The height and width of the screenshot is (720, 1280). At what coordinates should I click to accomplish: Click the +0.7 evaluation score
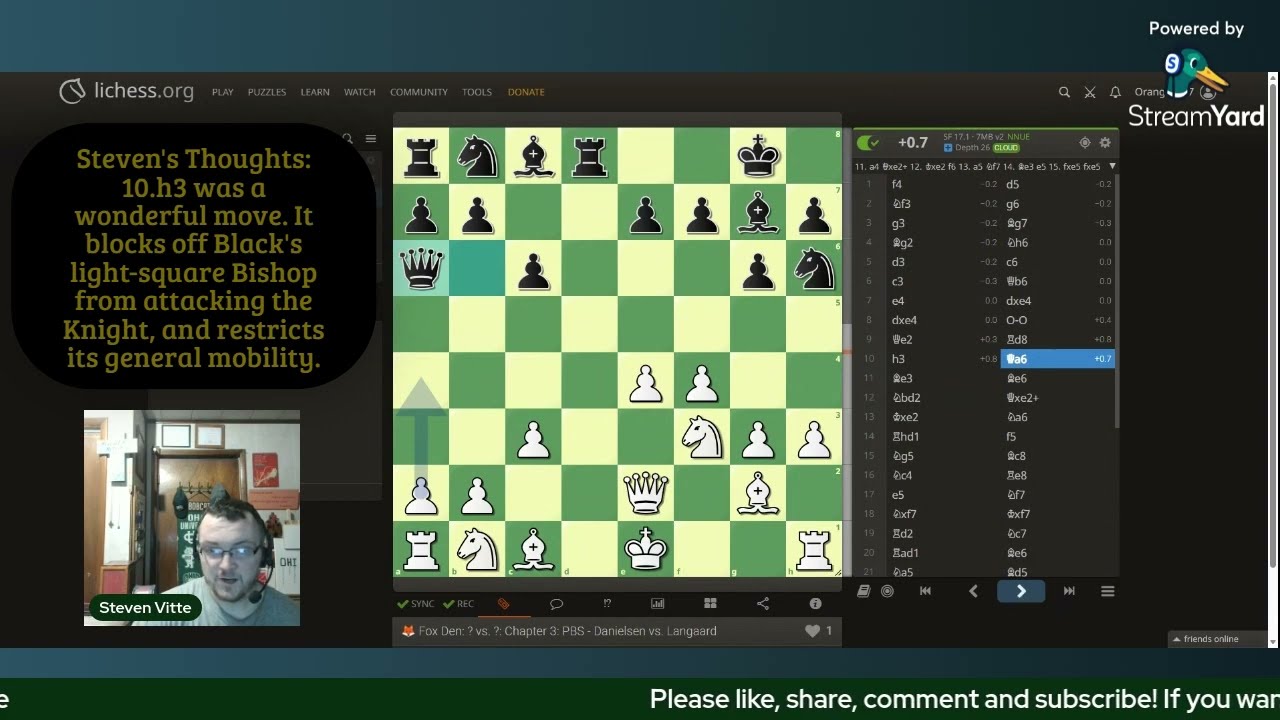tap(912, 143)
